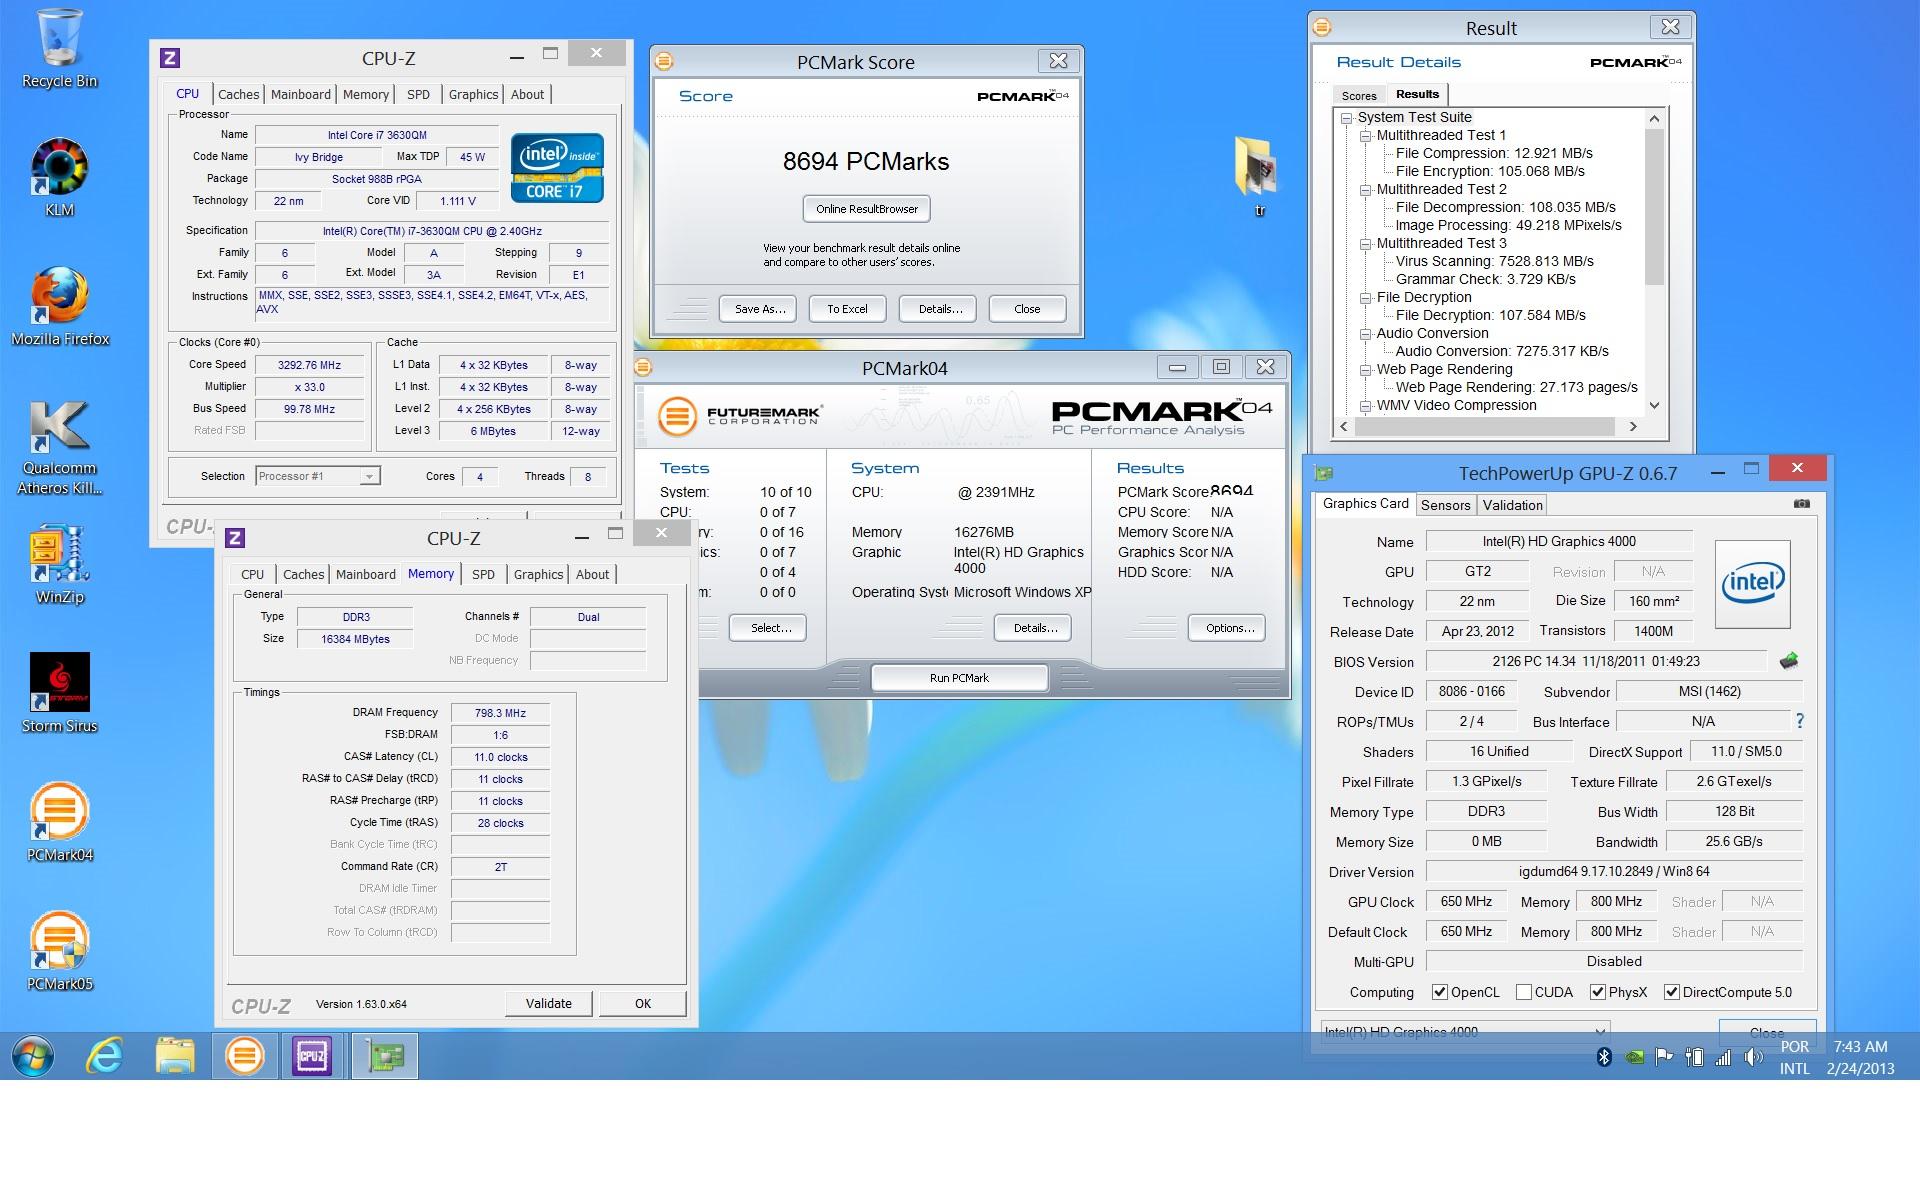Open File Explorer from the taskbar

pyautogui.click(x=175, y=1056)
